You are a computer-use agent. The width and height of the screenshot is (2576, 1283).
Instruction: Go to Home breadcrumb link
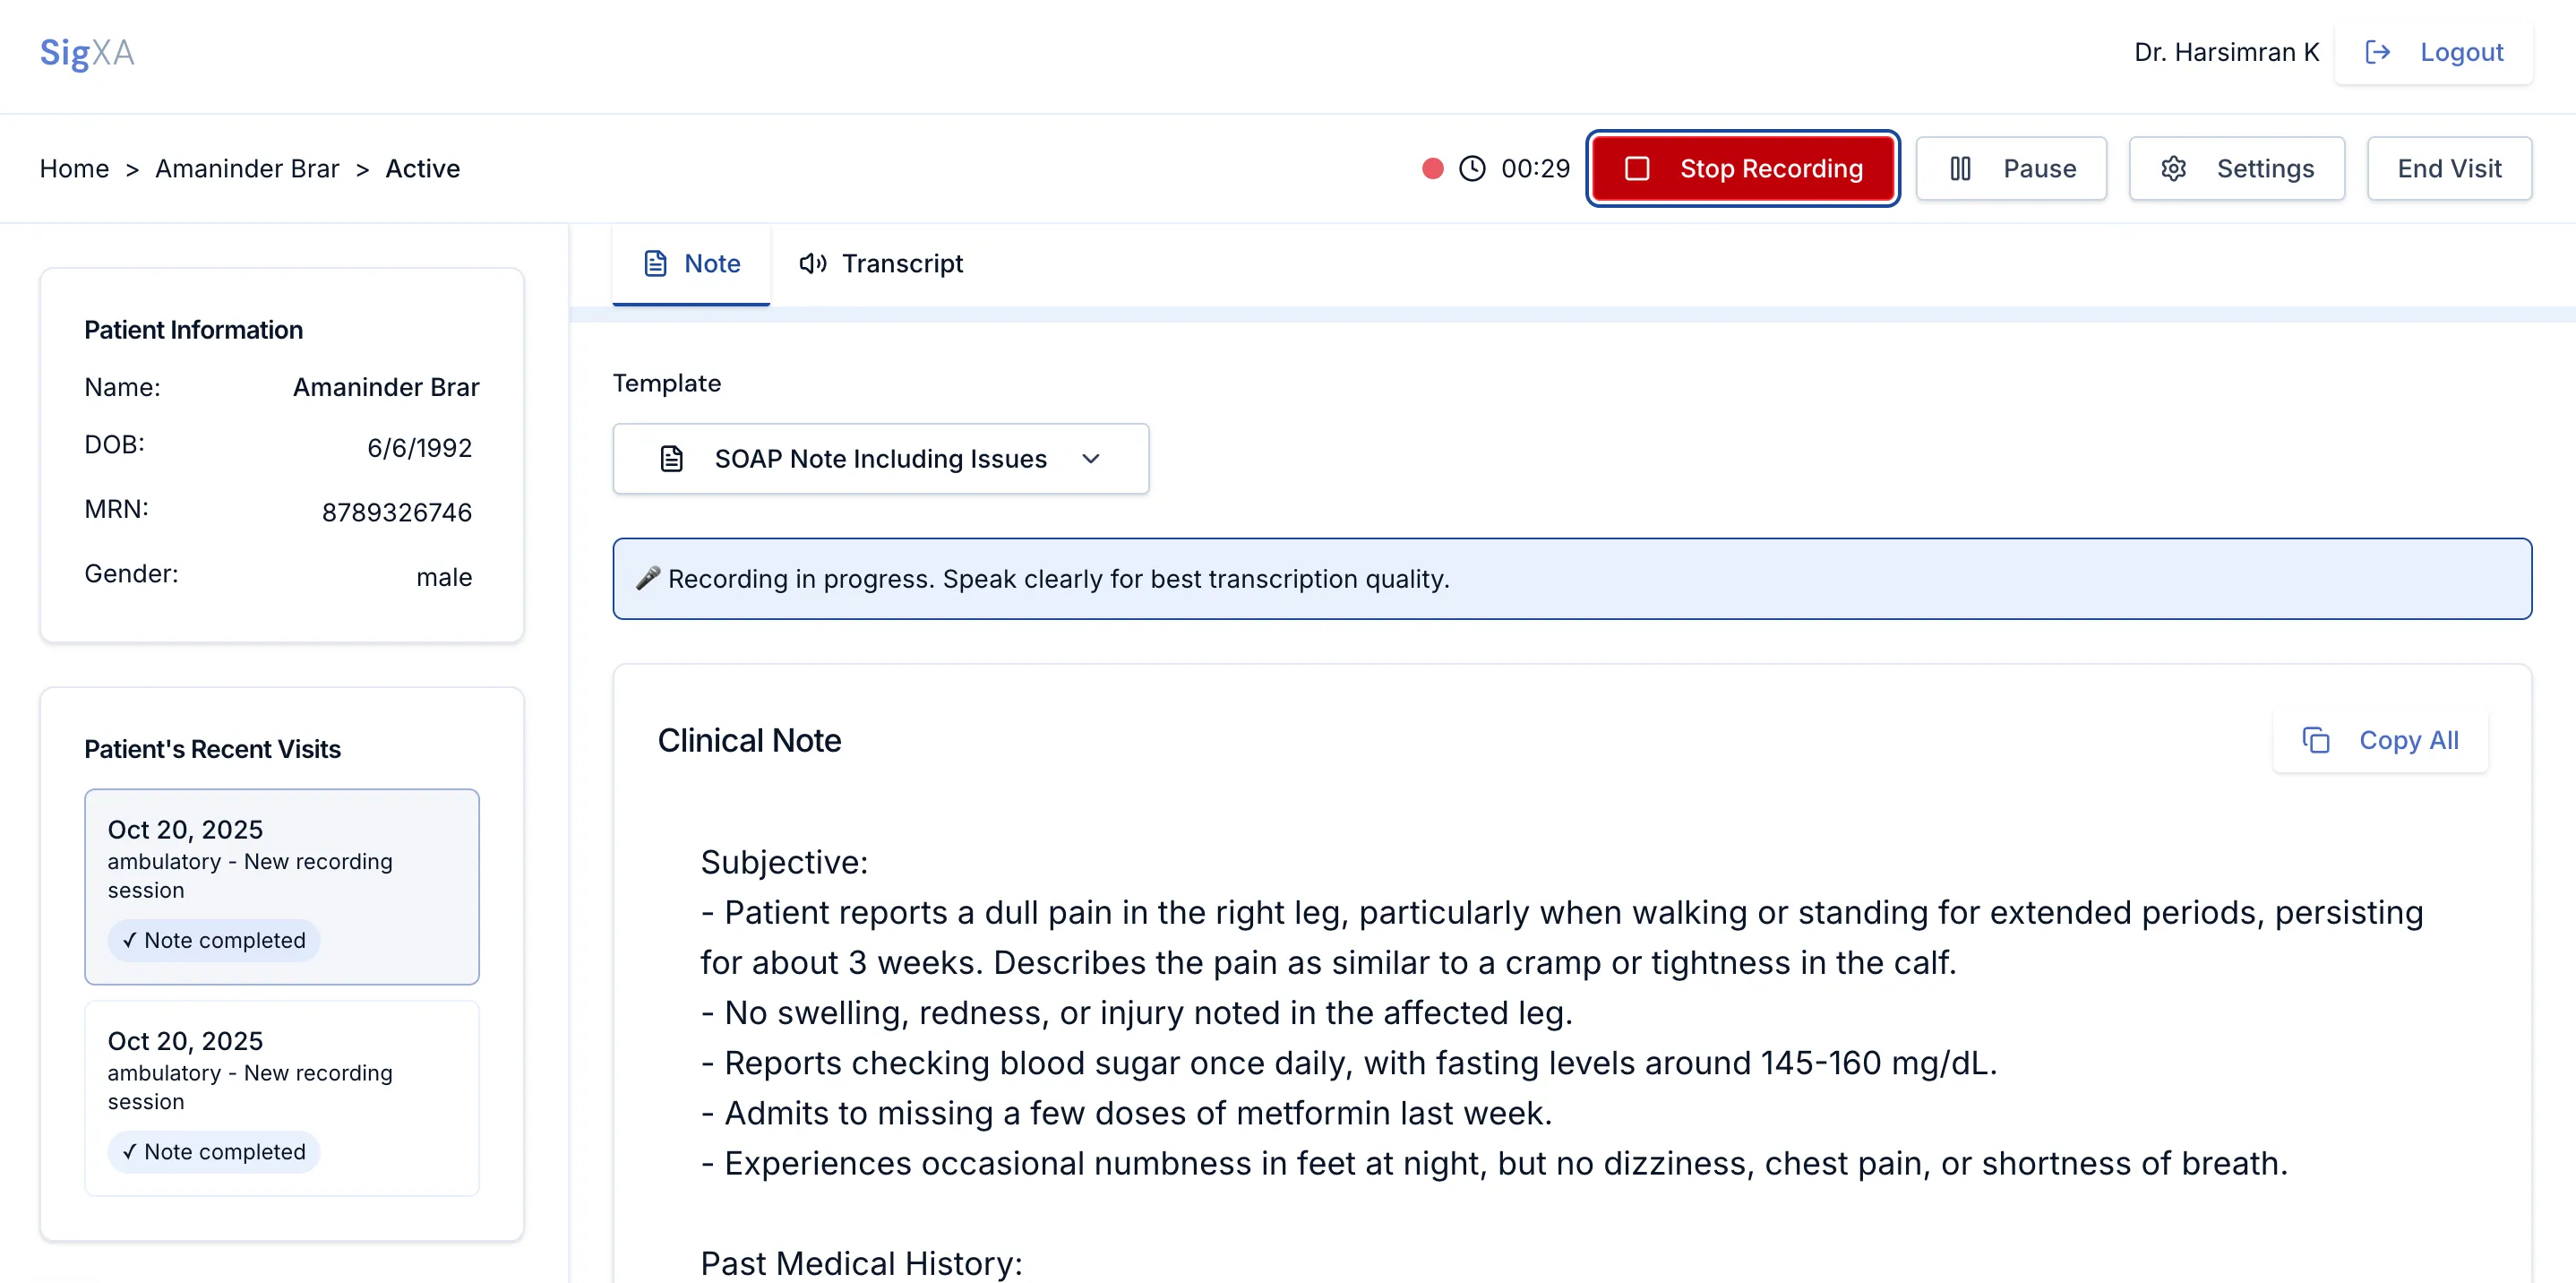pyautogui.click(x=74, y=169)
